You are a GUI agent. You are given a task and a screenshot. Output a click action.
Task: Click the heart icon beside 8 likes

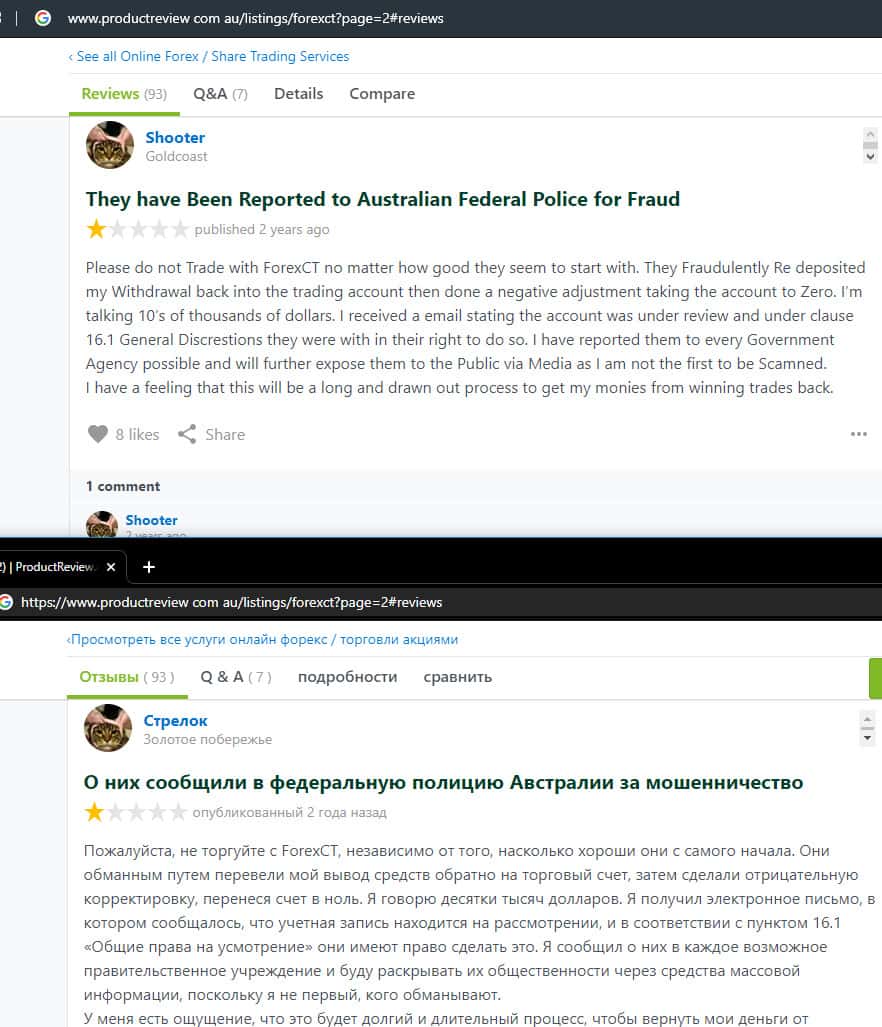[98, 434]
